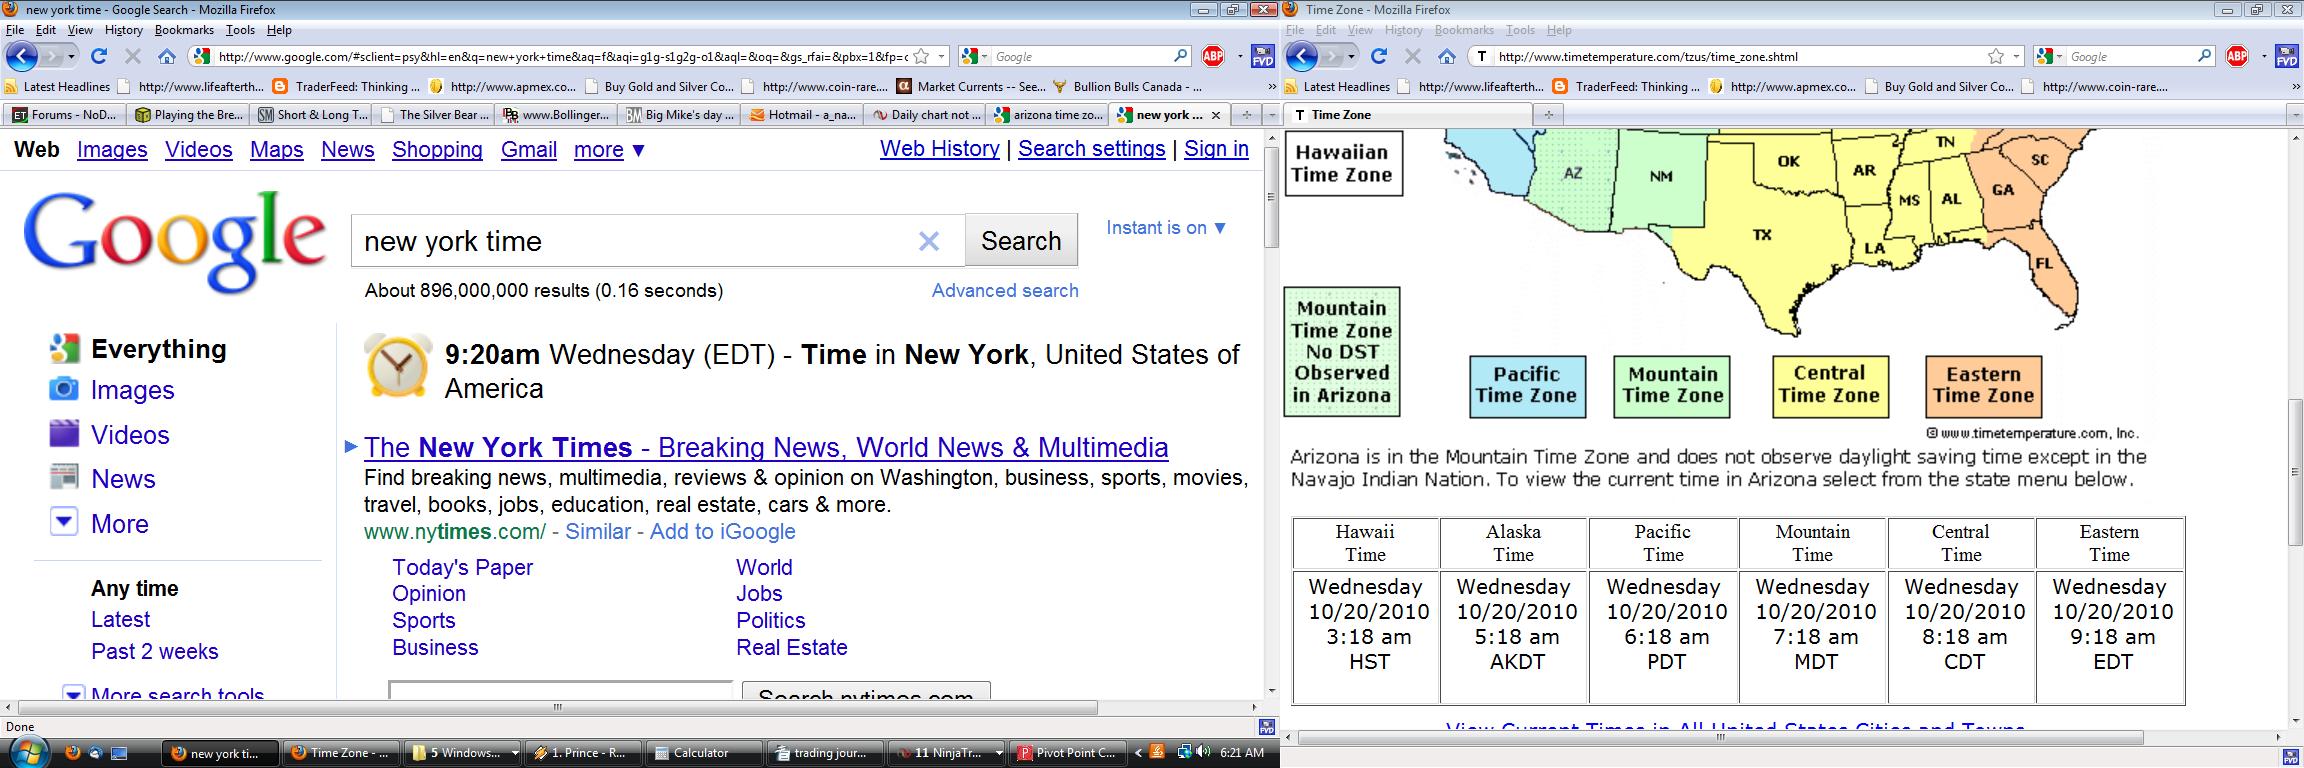Click the Adblock Plus icon in the Google window
This screenshot has height=768, width=2304.
[x=1213, y=56]
